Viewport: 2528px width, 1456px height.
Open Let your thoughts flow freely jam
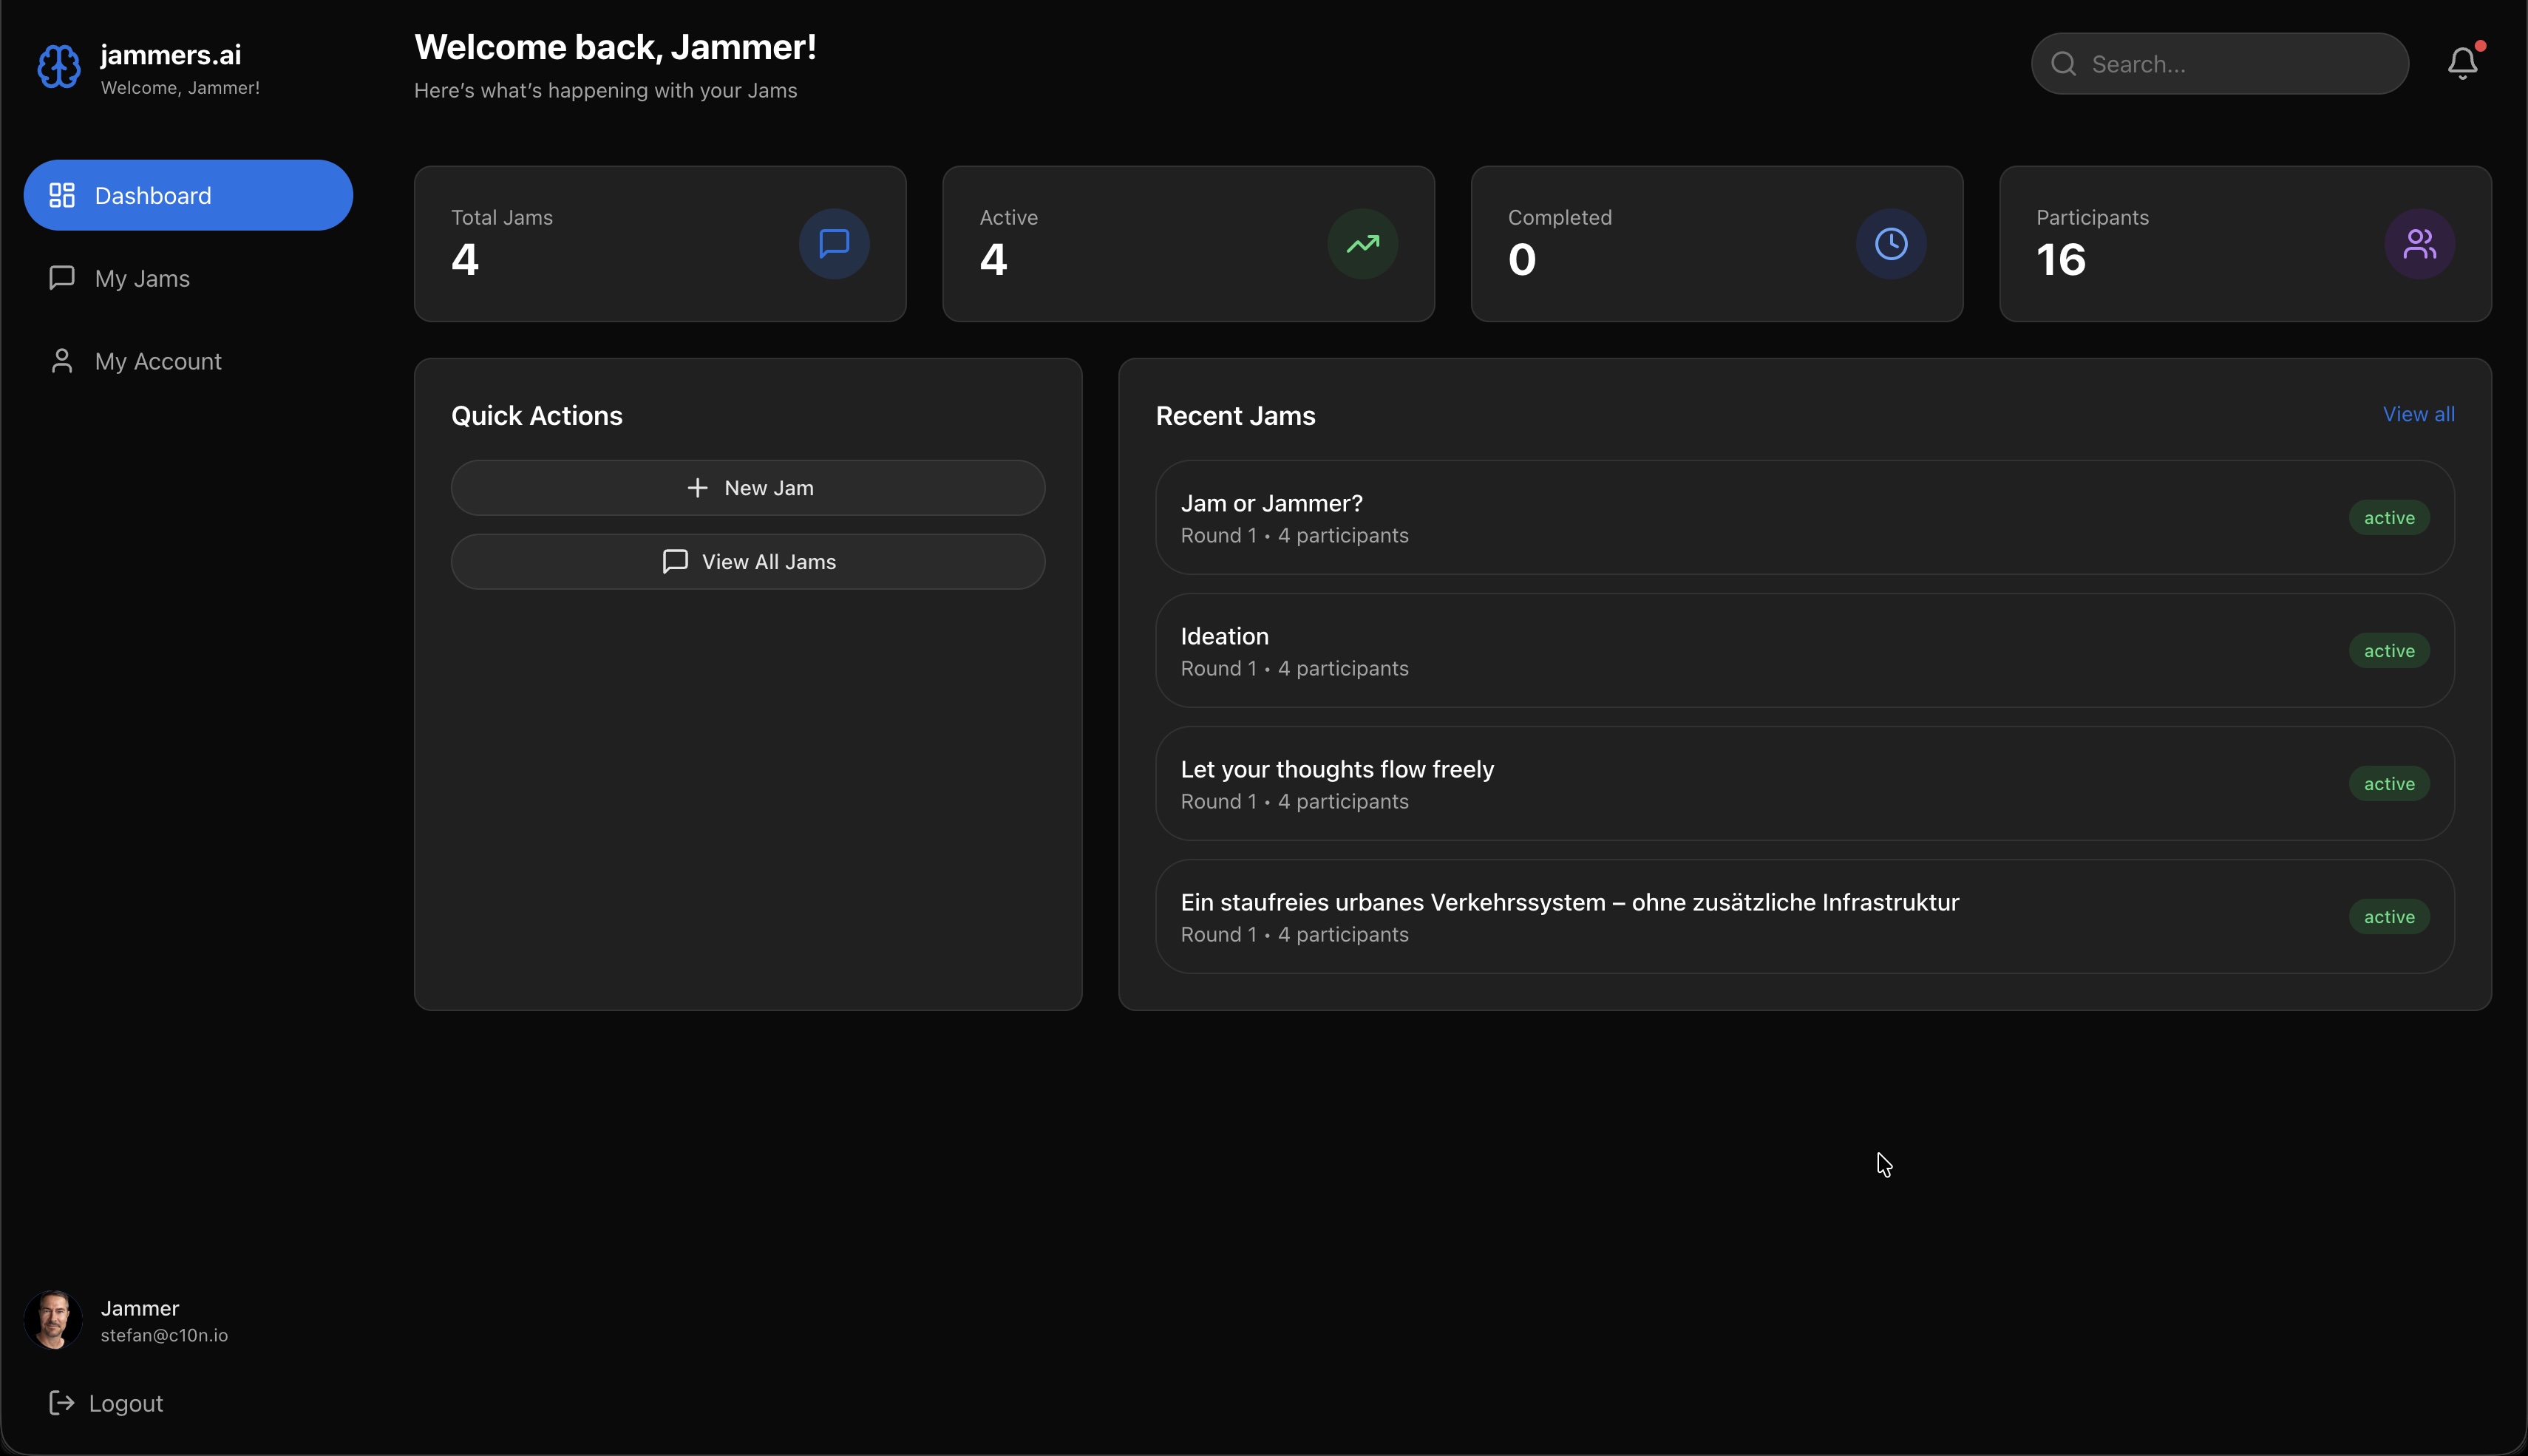tap(1805, 783)
